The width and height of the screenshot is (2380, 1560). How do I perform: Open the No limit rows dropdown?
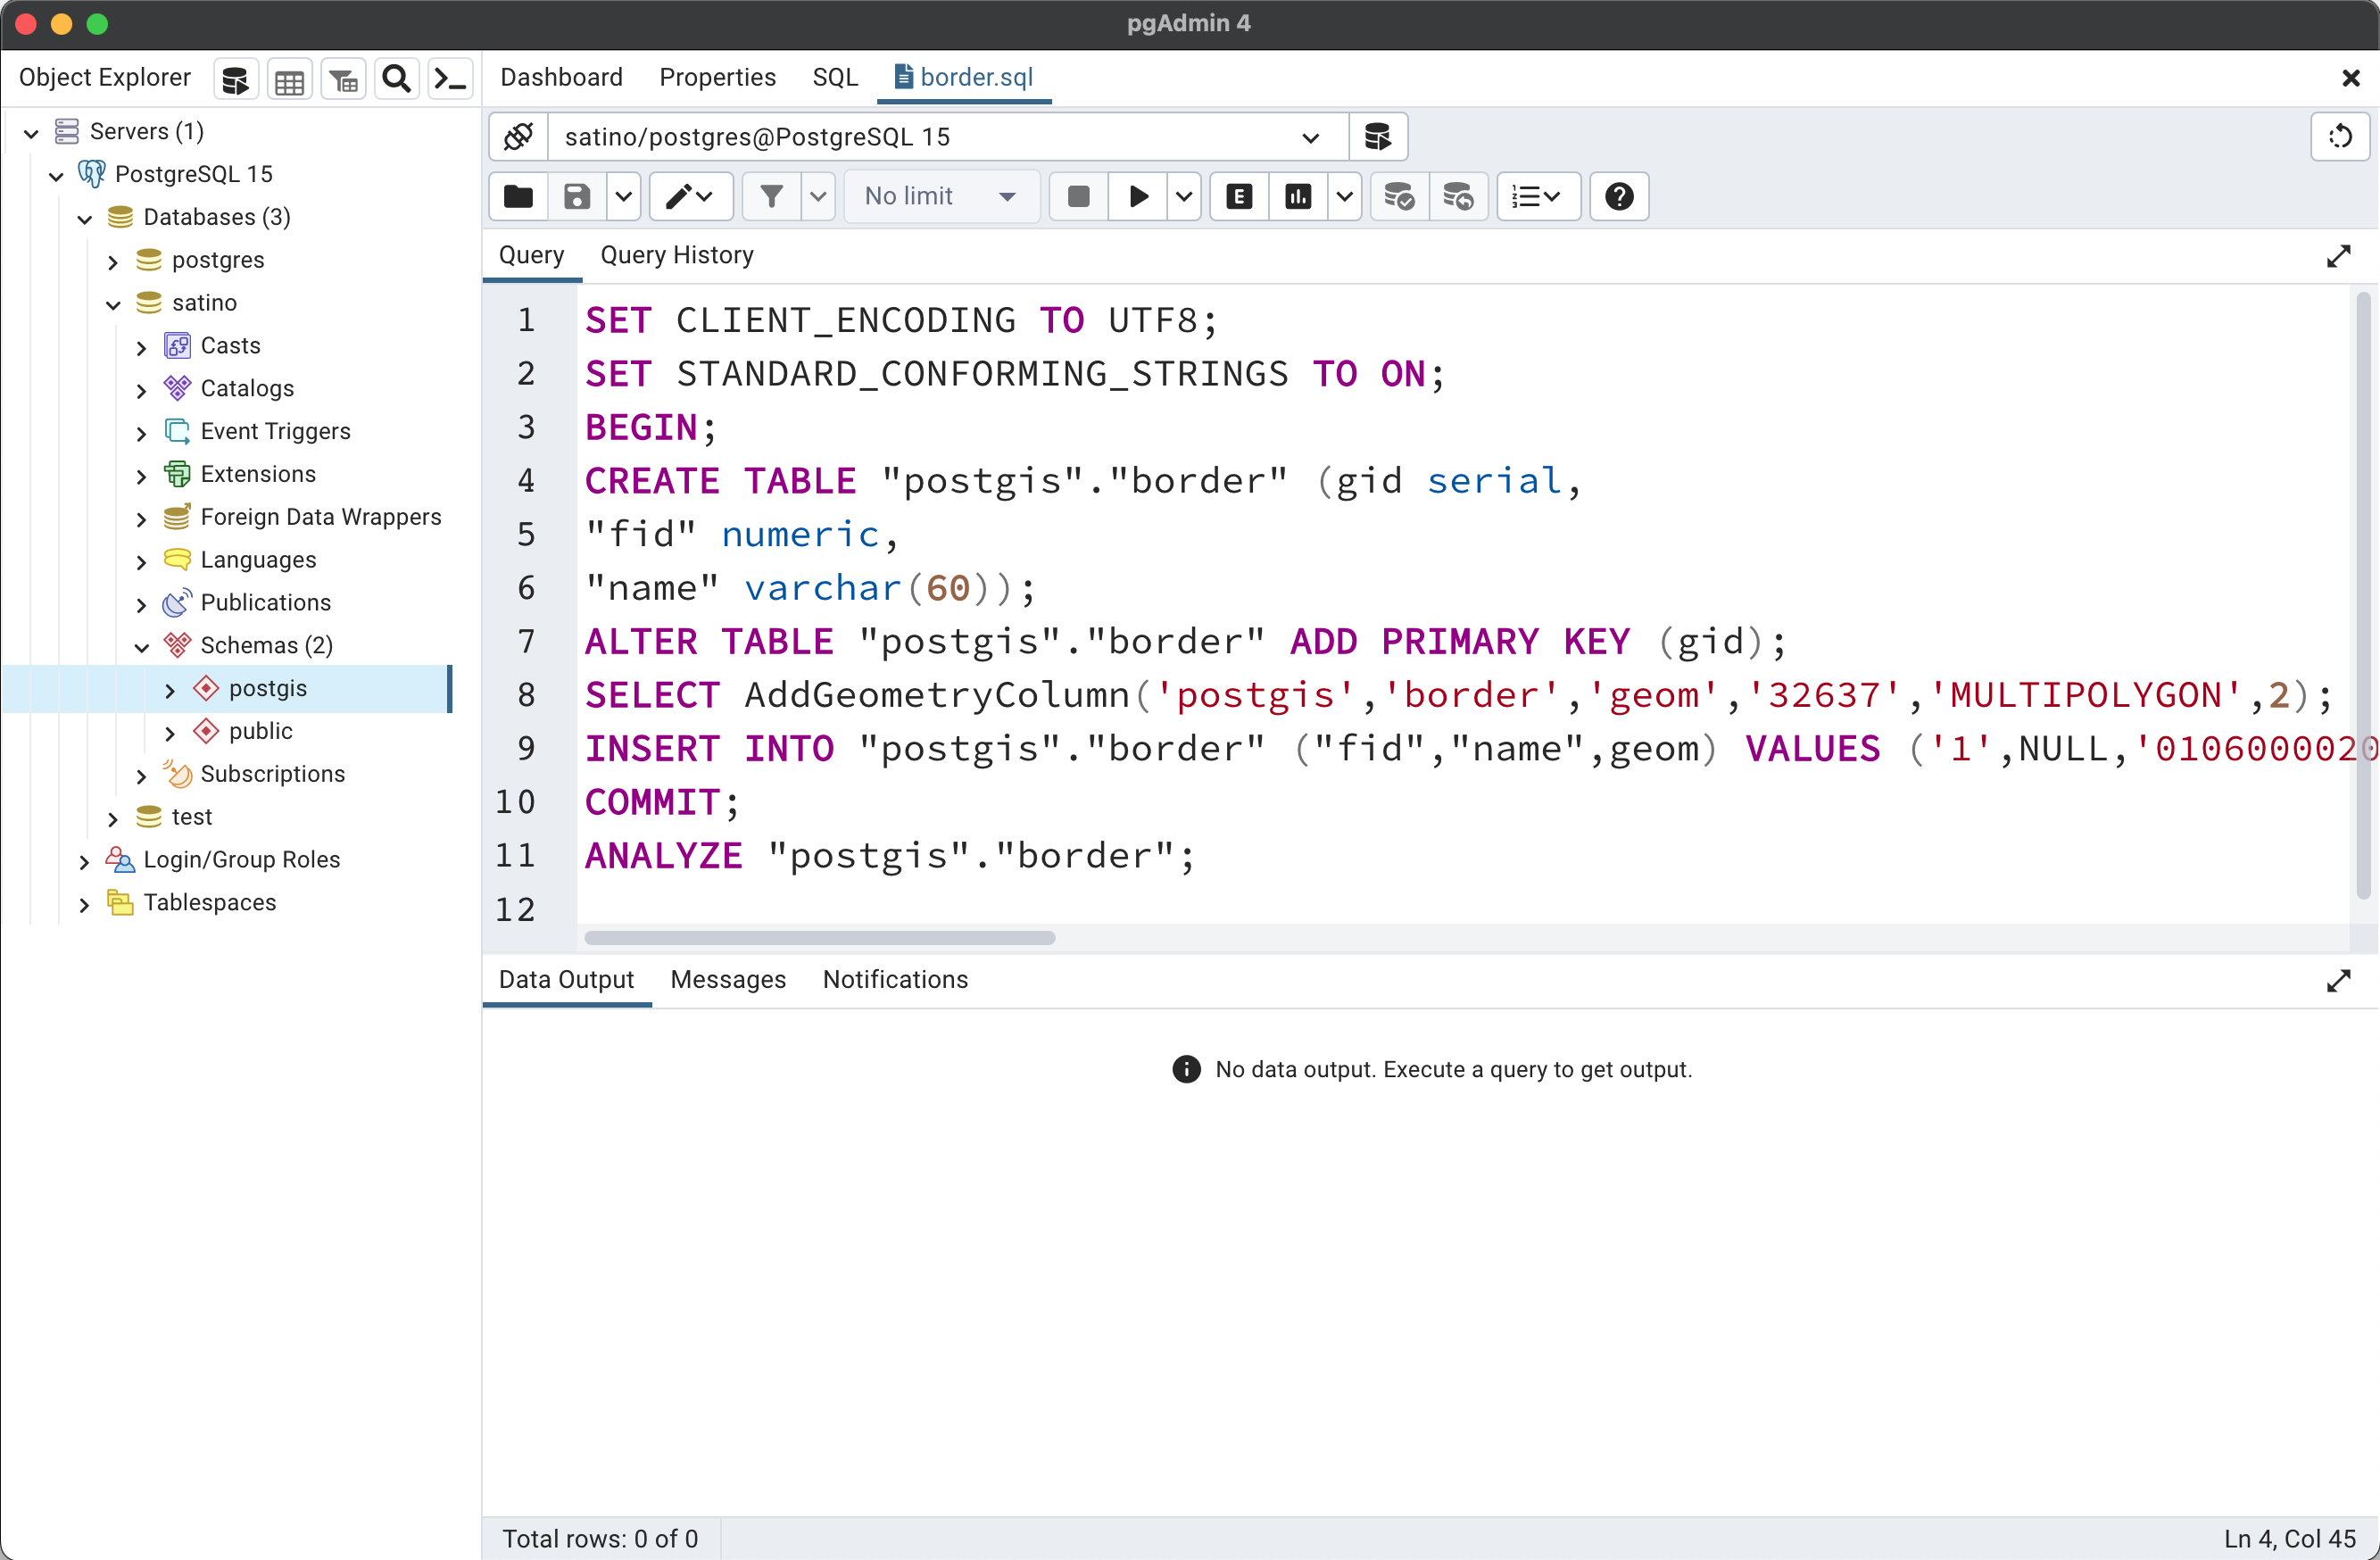tap(941, 196)
